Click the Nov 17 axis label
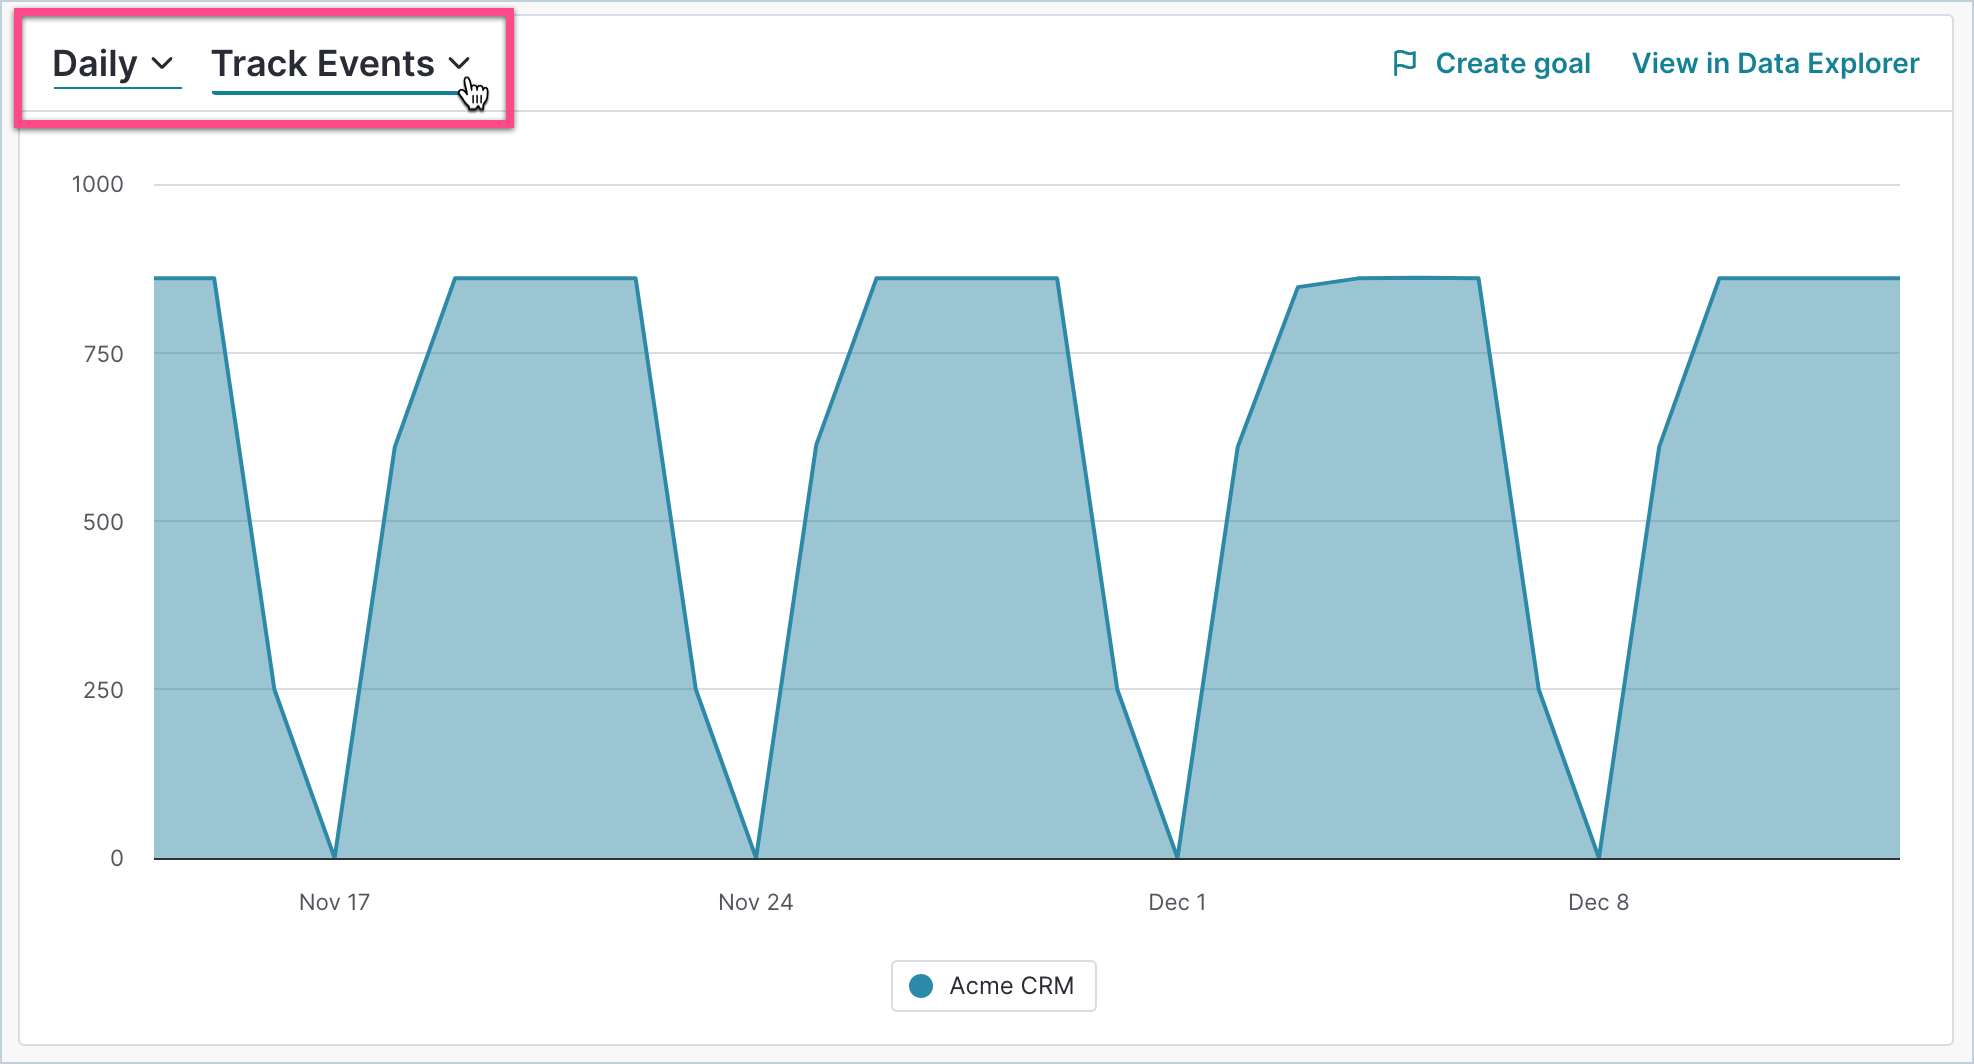This screenshot has height=1064, width=1974. click(334, 902)
